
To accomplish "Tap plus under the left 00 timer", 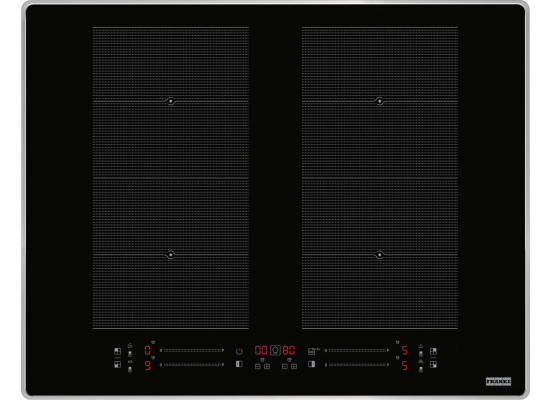I will pyautogui.click(x=267, y=366).
